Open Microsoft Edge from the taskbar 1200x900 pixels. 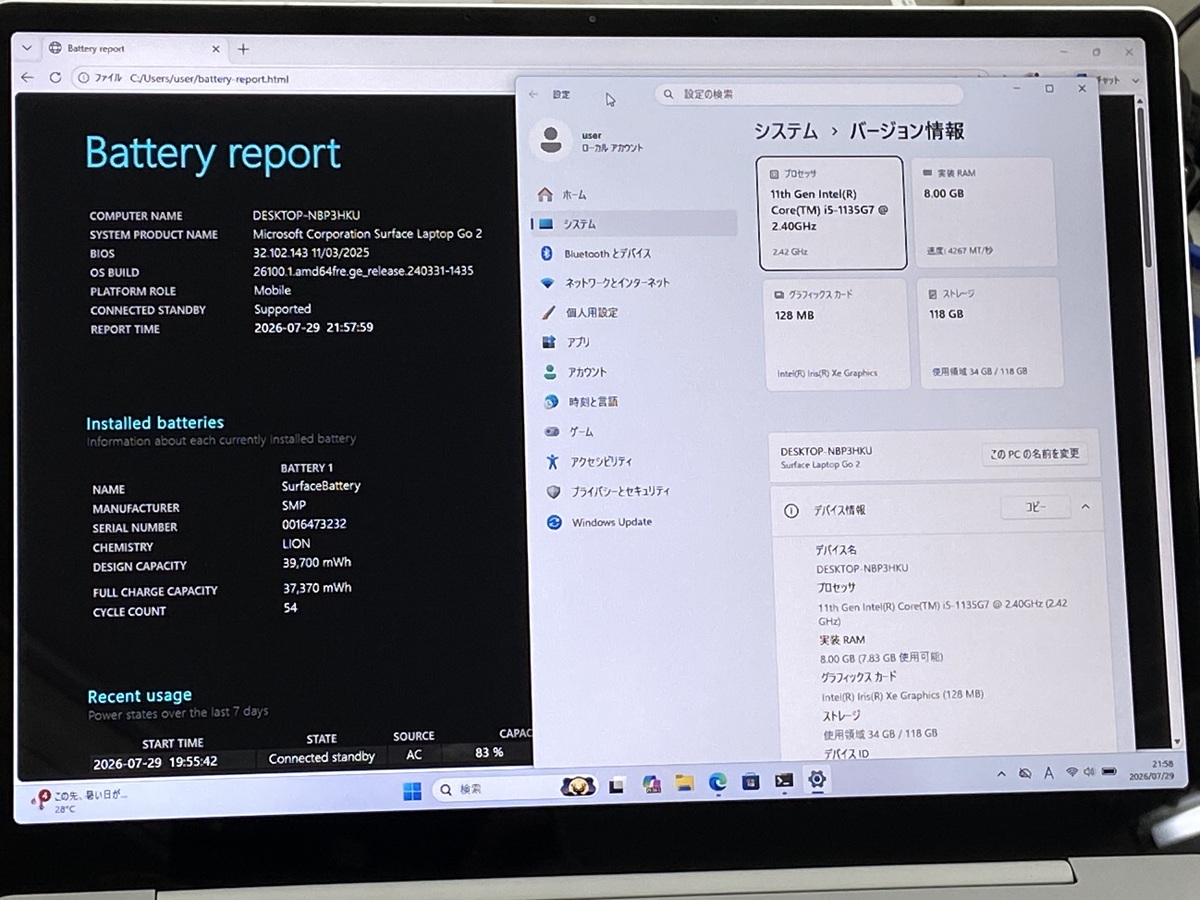click(x=717, y=782)
